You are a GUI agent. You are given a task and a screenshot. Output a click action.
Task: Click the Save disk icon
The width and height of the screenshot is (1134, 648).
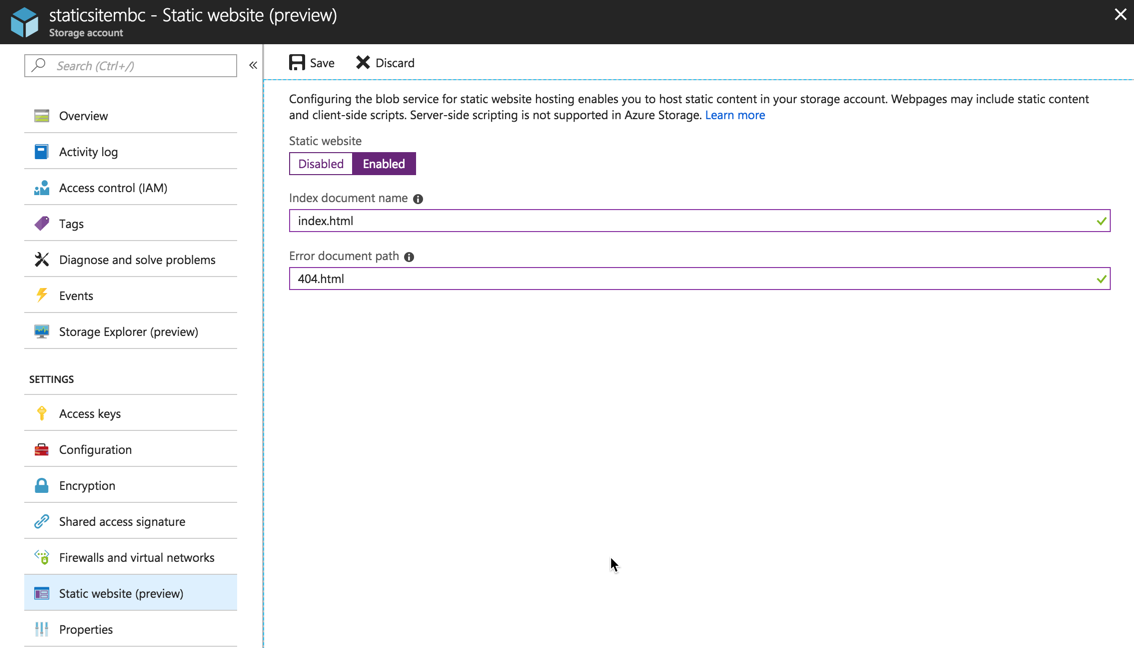(297, 62)
